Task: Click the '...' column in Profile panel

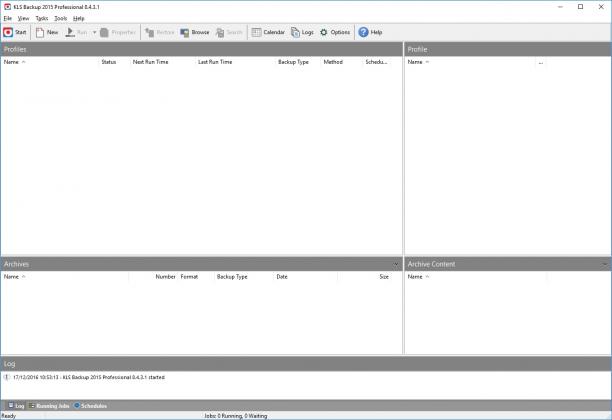Action: pos(541,62)
